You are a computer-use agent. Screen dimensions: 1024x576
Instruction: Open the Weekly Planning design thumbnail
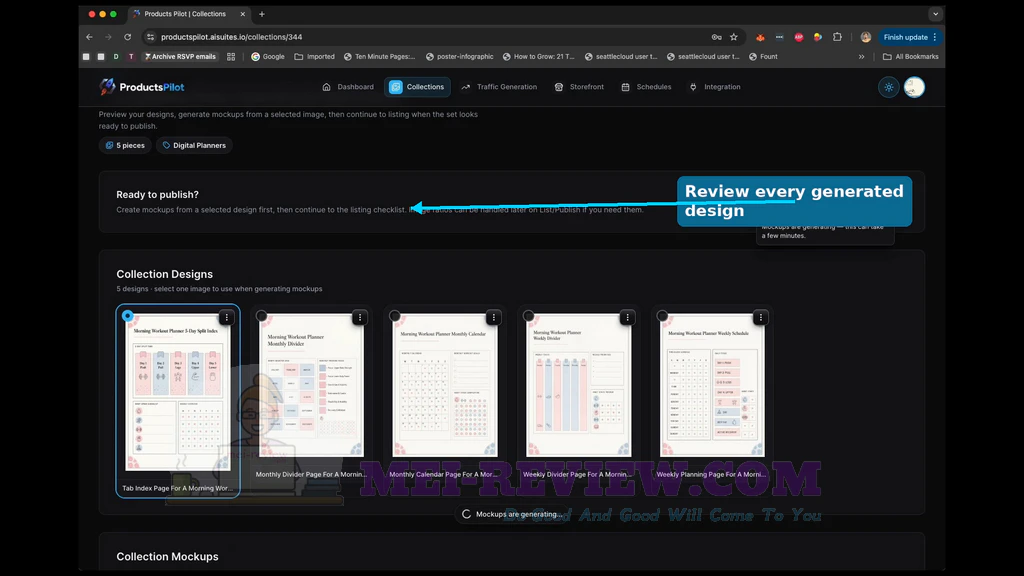pyautogui.click(x=712, y=386)
